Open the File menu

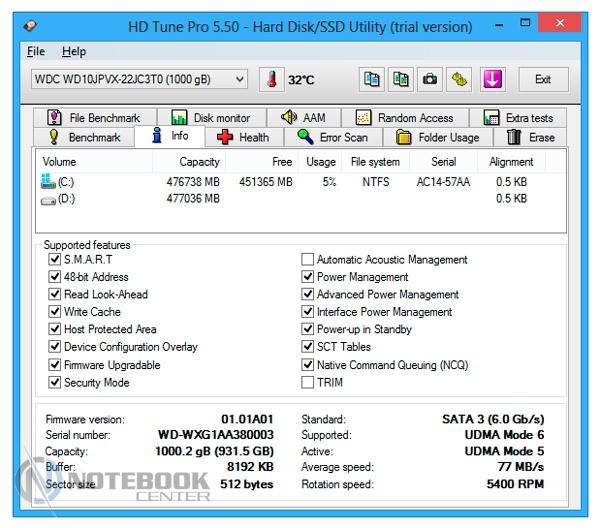coord(36,51)
